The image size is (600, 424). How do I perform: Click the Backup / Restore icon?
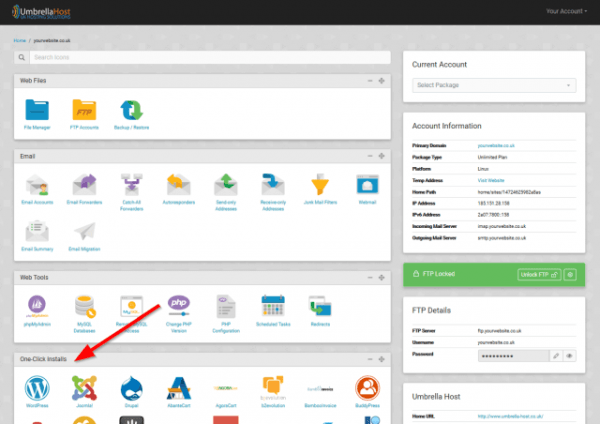(x=131, y=111)
